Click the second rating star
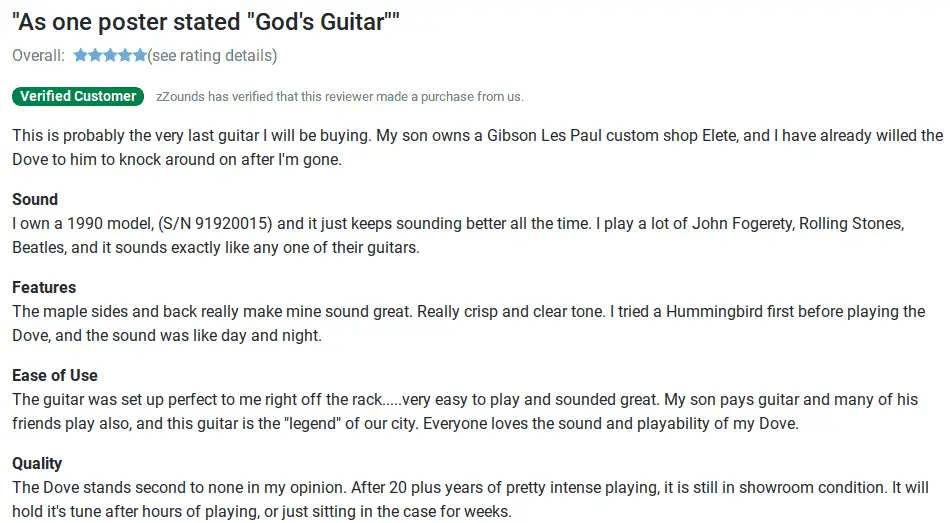This screenshot has width=950, height=523. [95, 56]
